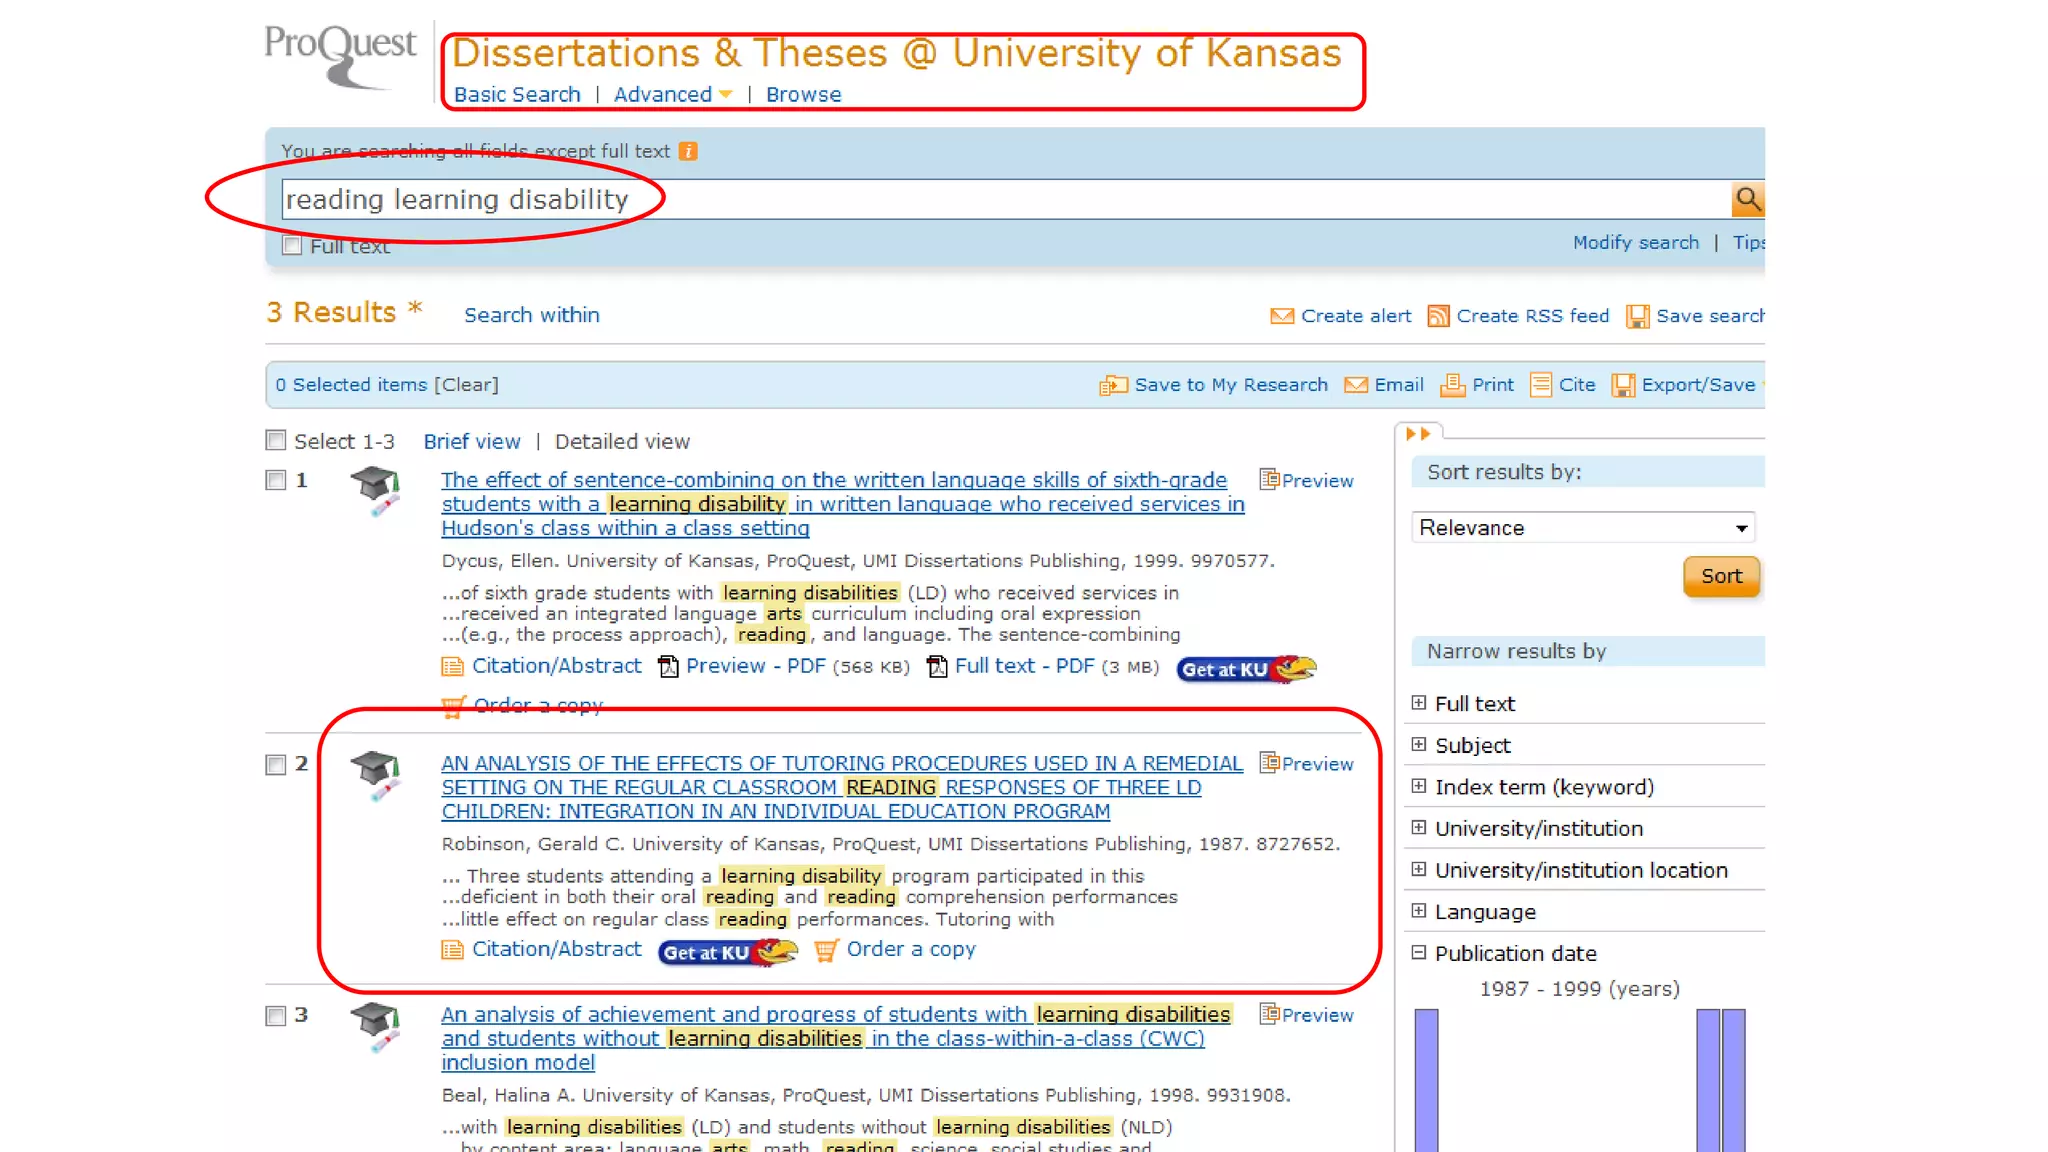Clear selected items with the [Clear] link

465,385
